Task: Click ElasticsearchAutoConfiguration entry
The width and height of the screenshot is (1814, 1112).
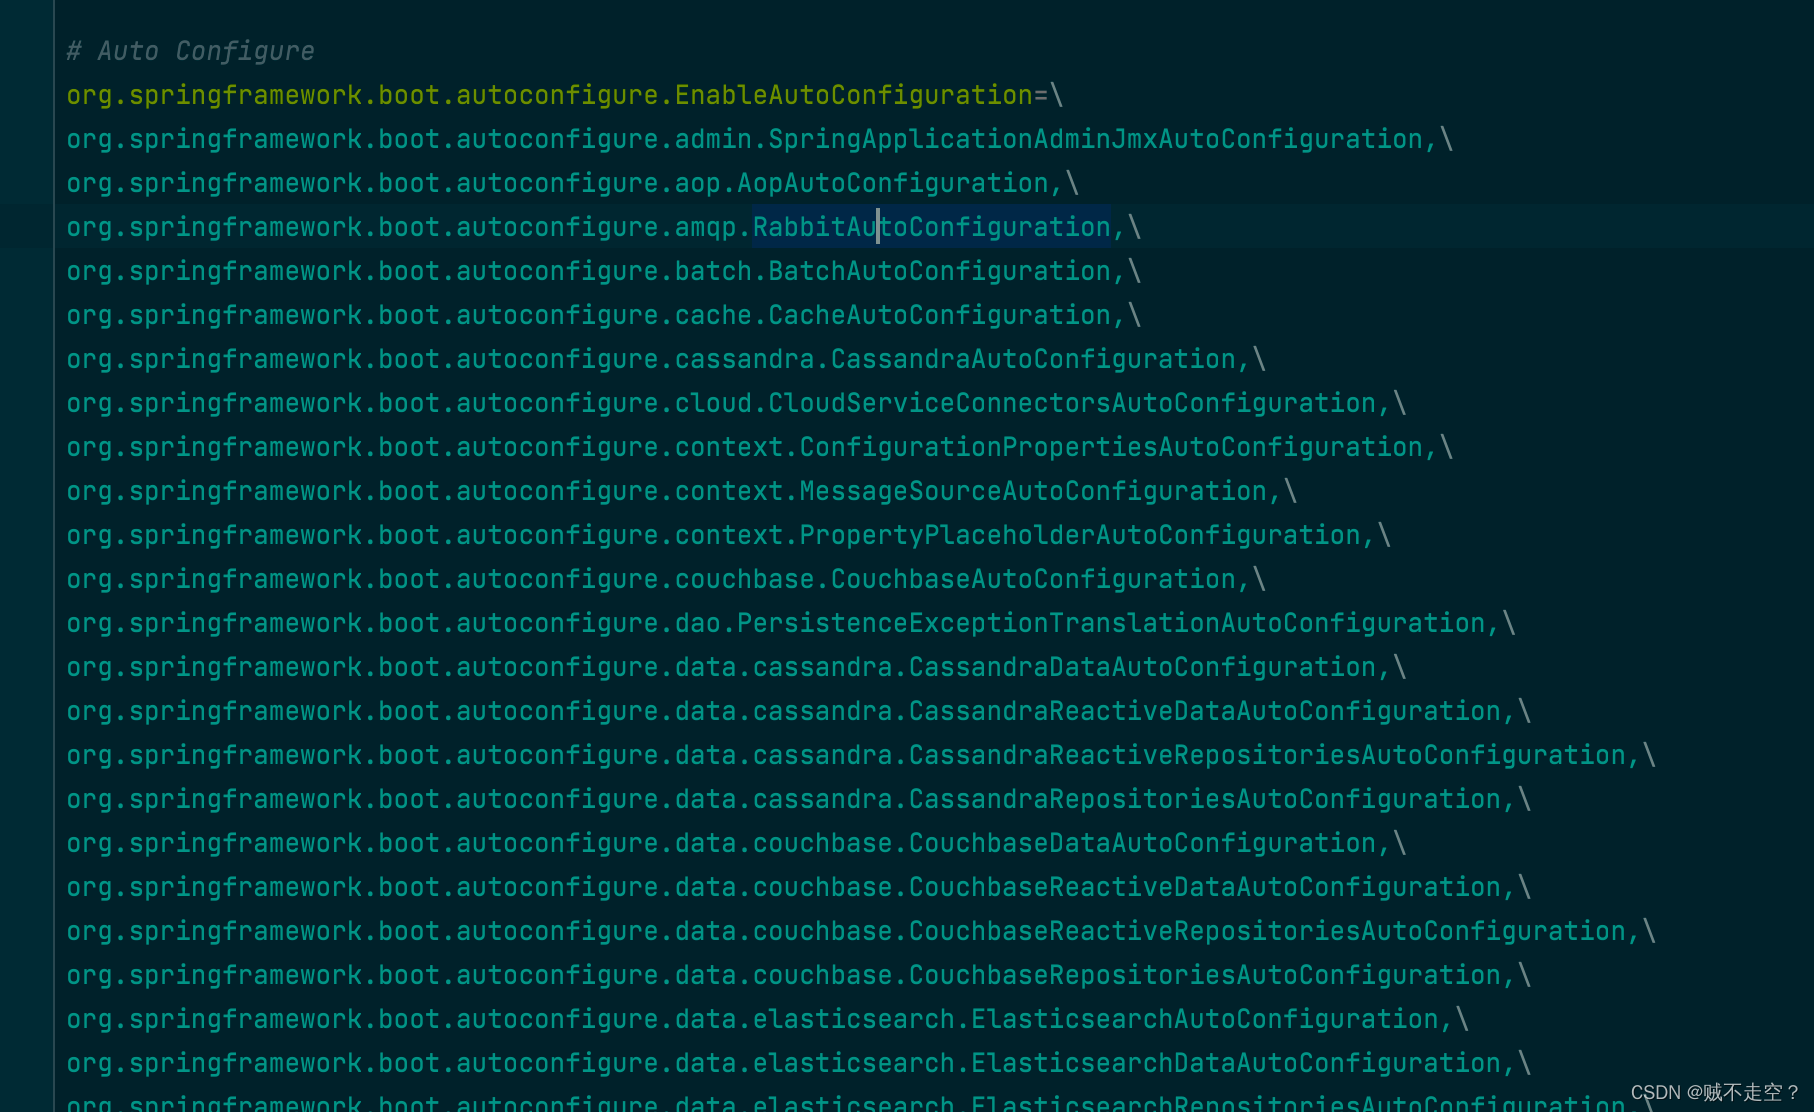Action: pyautogui.click(x=767, y=1019)
